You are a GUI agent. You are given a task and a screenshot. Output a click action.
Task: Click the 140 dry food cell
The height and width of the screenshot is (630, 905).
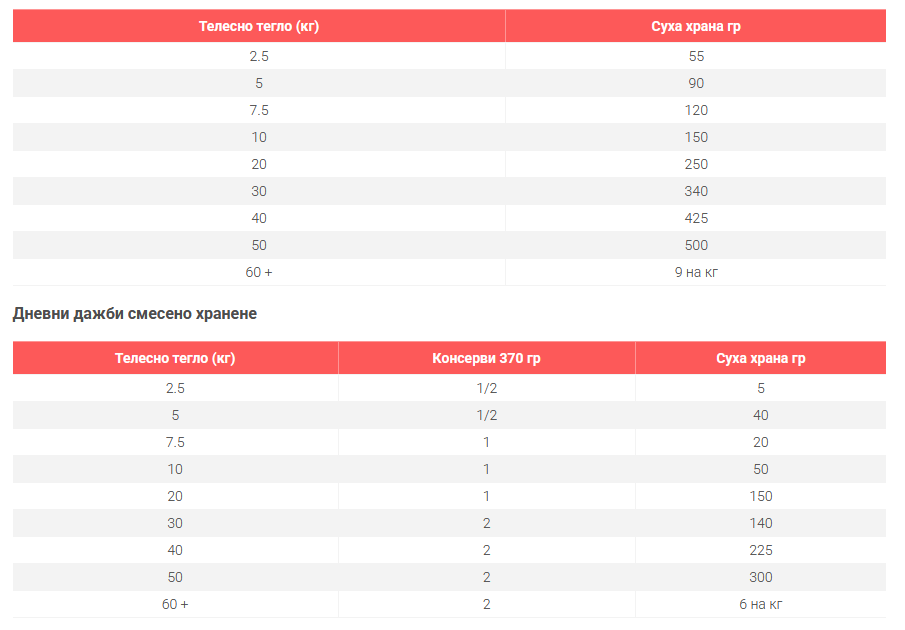(x=761, y=523)
